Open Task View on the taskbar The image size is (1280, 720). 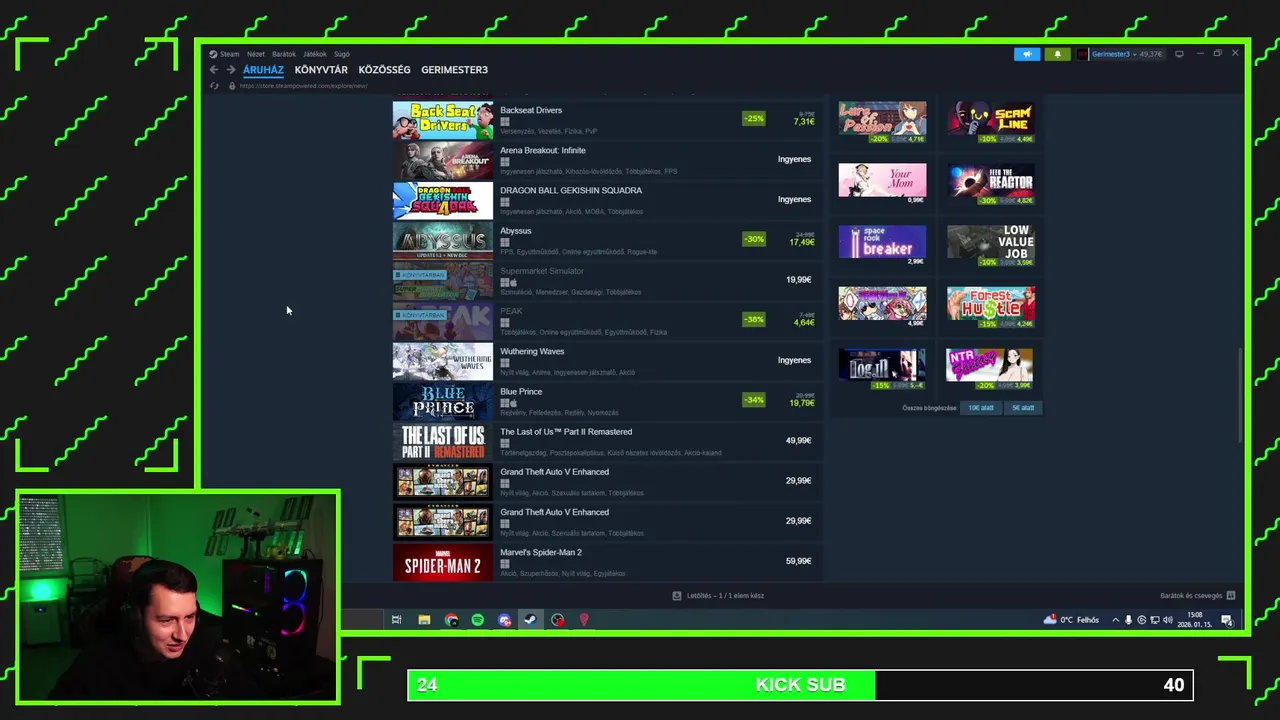[397, 620]
